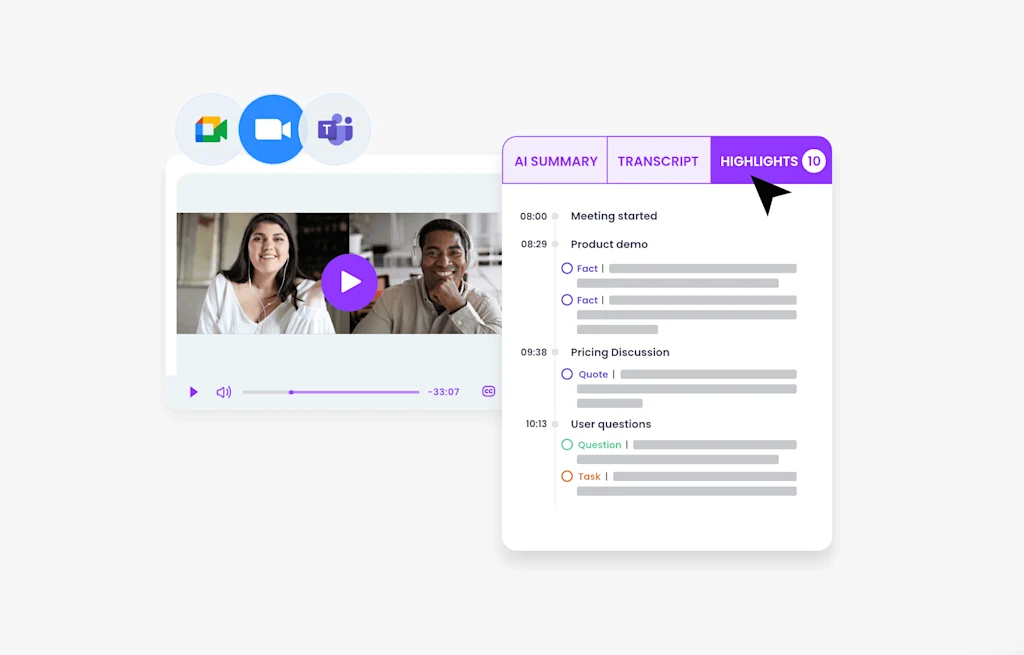Click the -33:07 remaining time
Screen dimensions: 1024x655
click(443, 392)
